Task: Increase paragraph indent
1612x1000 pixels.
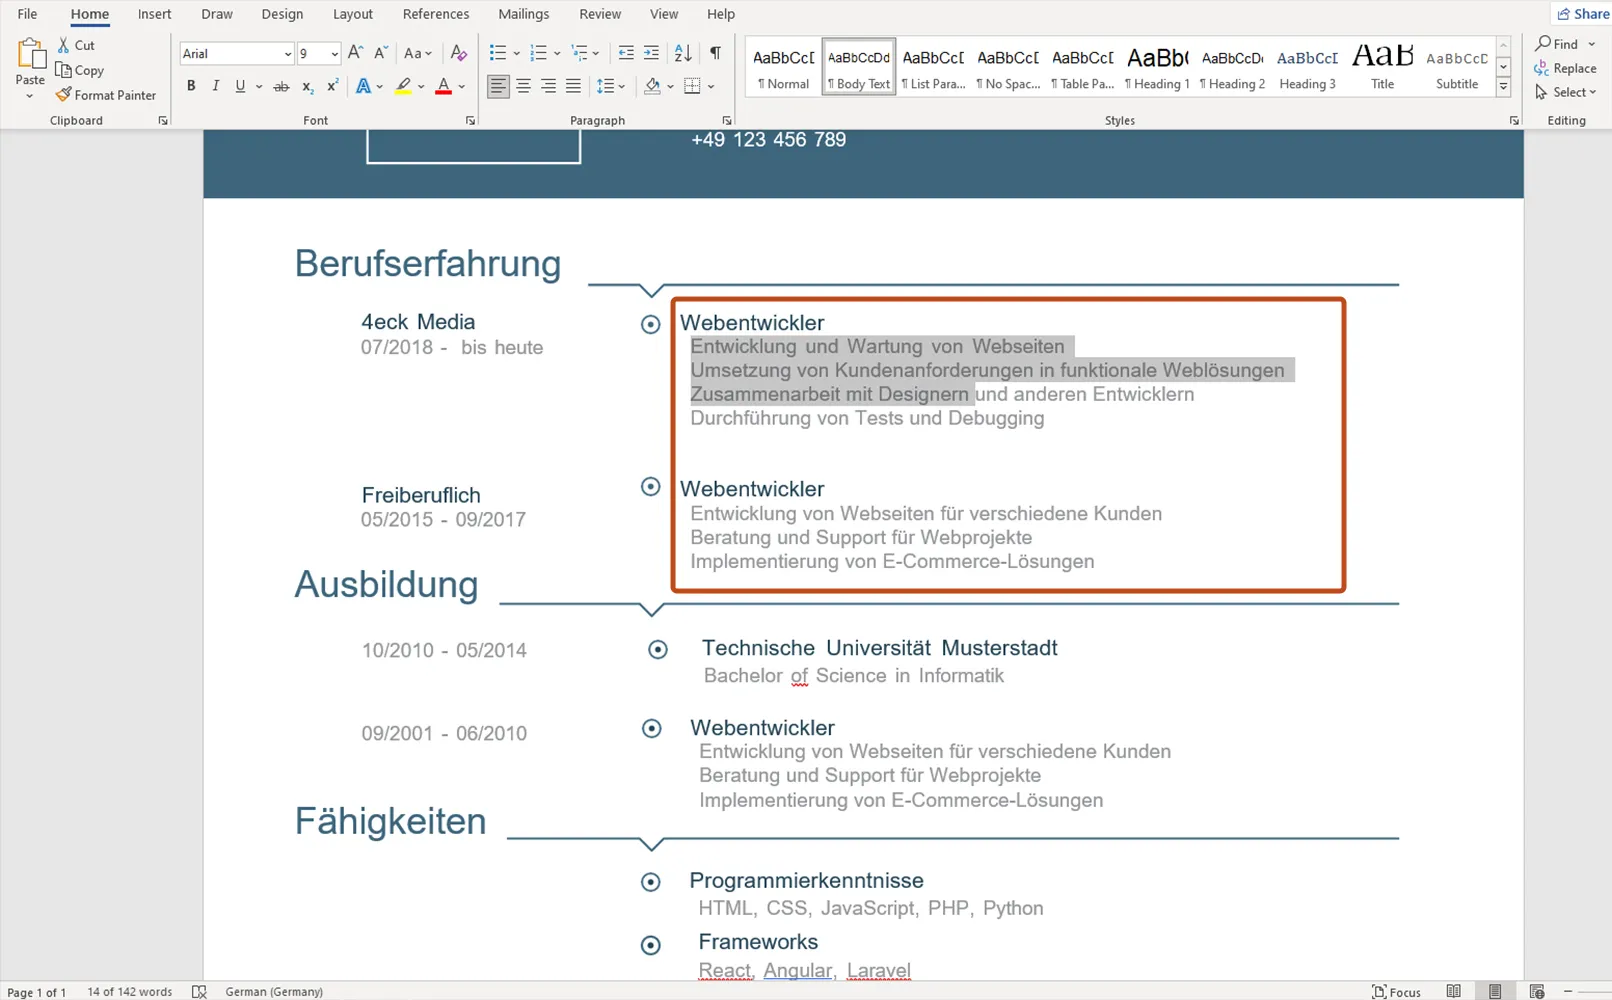Action: tap(651, 53)
